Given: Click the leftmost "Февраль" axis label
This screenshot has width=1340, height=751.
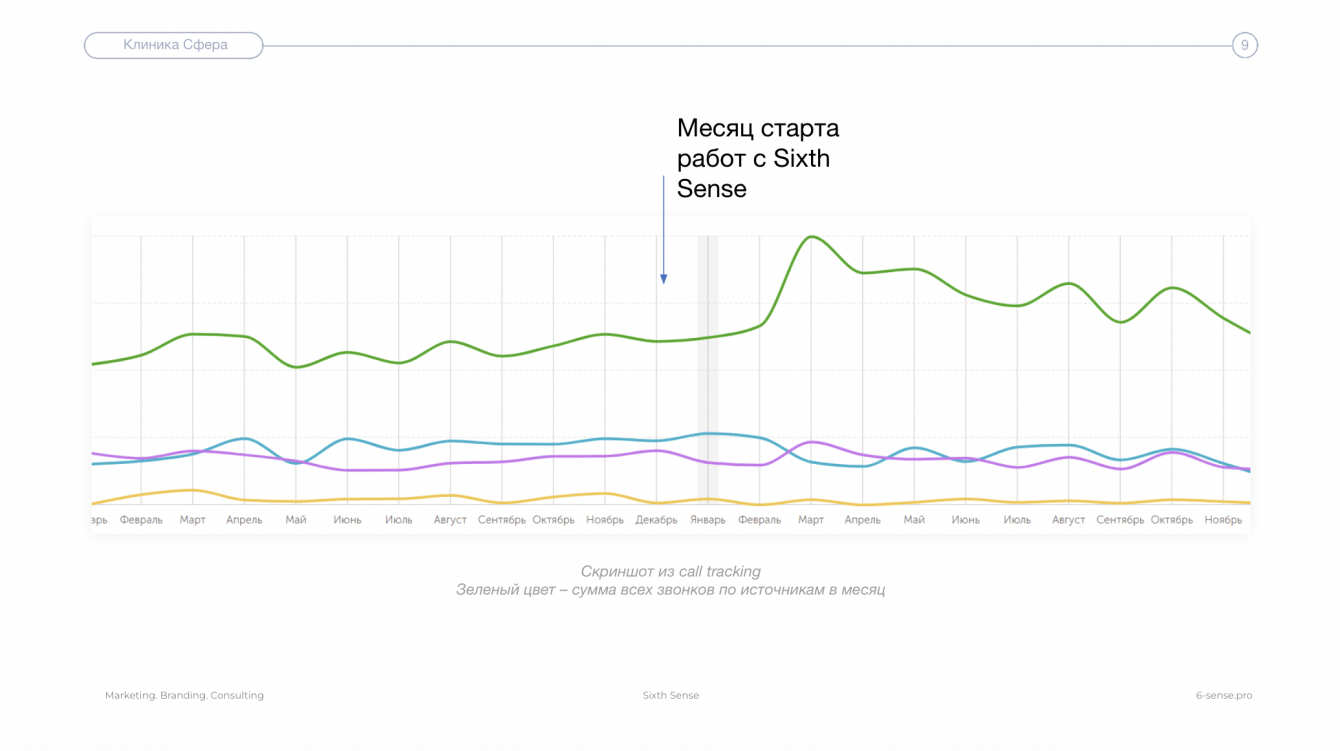Looking at the screenshot, I should pyautogui.click(x=141, y=520).
